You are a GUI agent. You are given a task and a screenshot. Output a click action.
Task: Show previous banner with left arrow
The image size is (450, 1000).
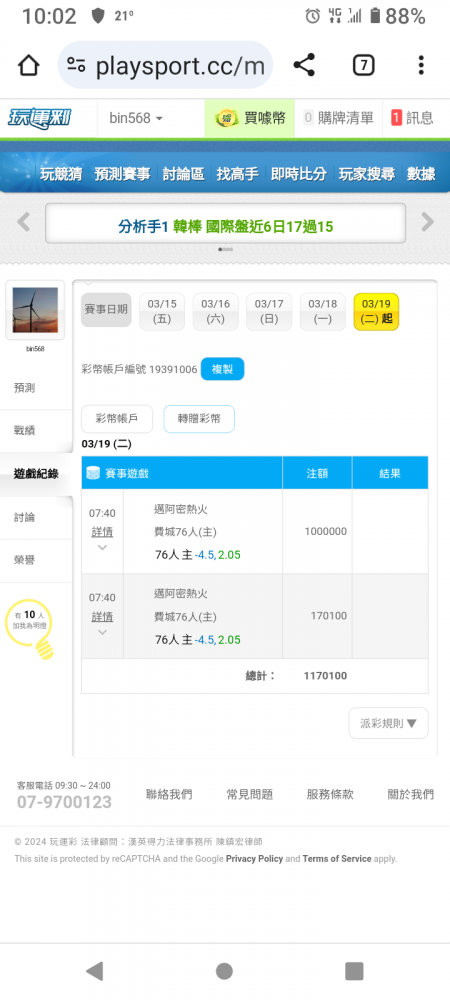coord(24,223)
